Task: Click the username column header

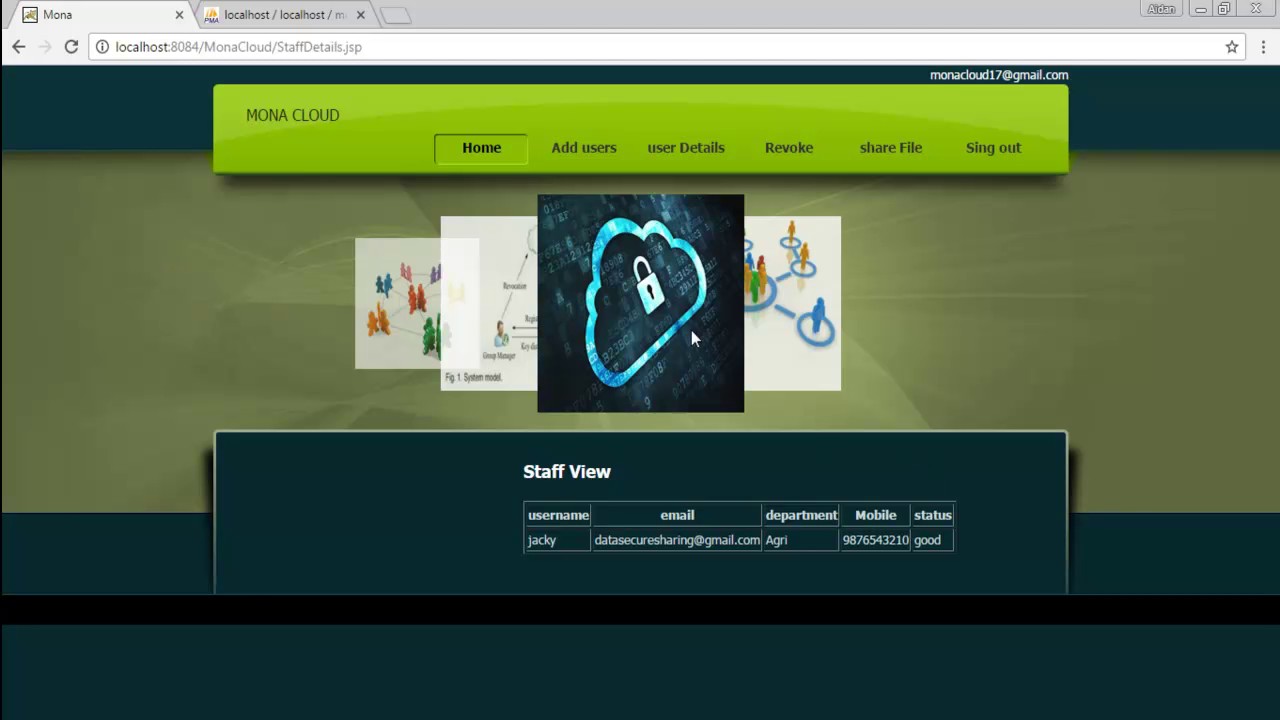Action: pos(558,515)
